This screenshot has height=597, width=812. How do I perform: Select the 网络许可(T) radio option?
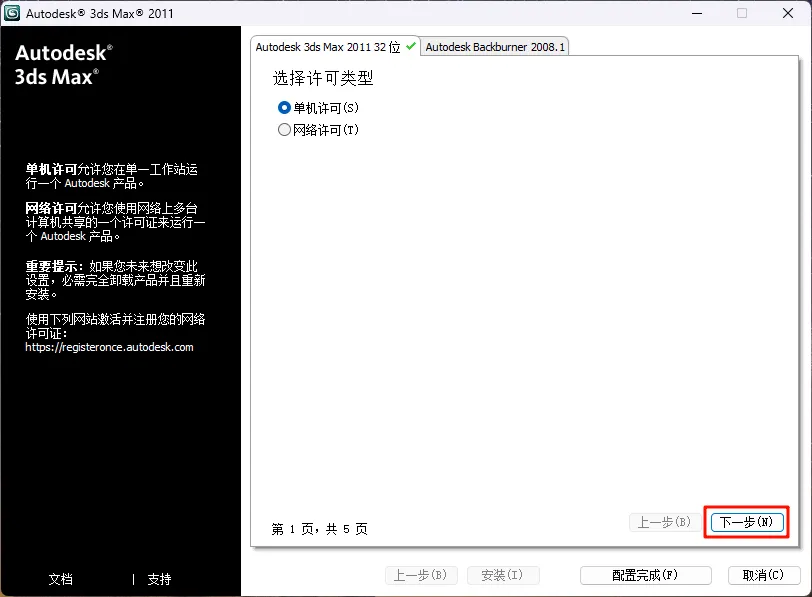[318, 129]
